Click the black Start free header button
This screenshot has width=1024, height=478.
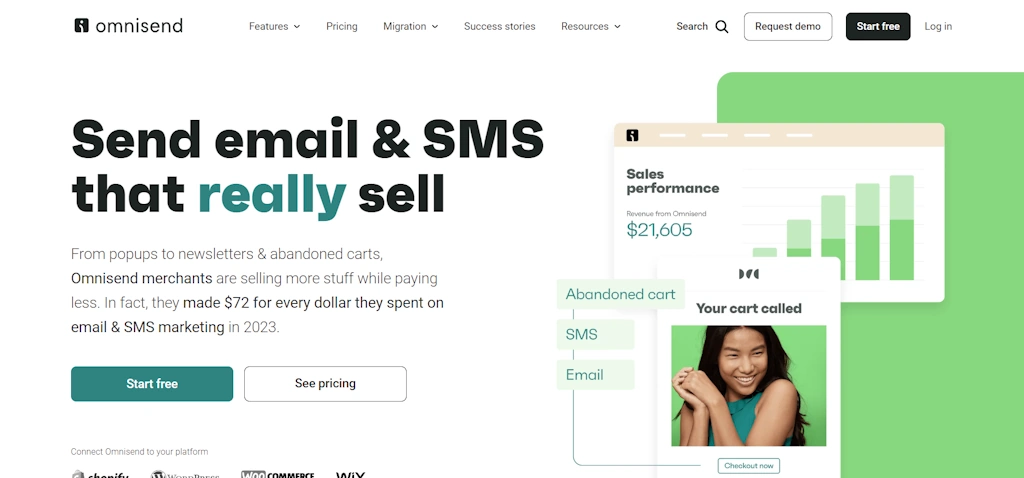tap(878, 26)
